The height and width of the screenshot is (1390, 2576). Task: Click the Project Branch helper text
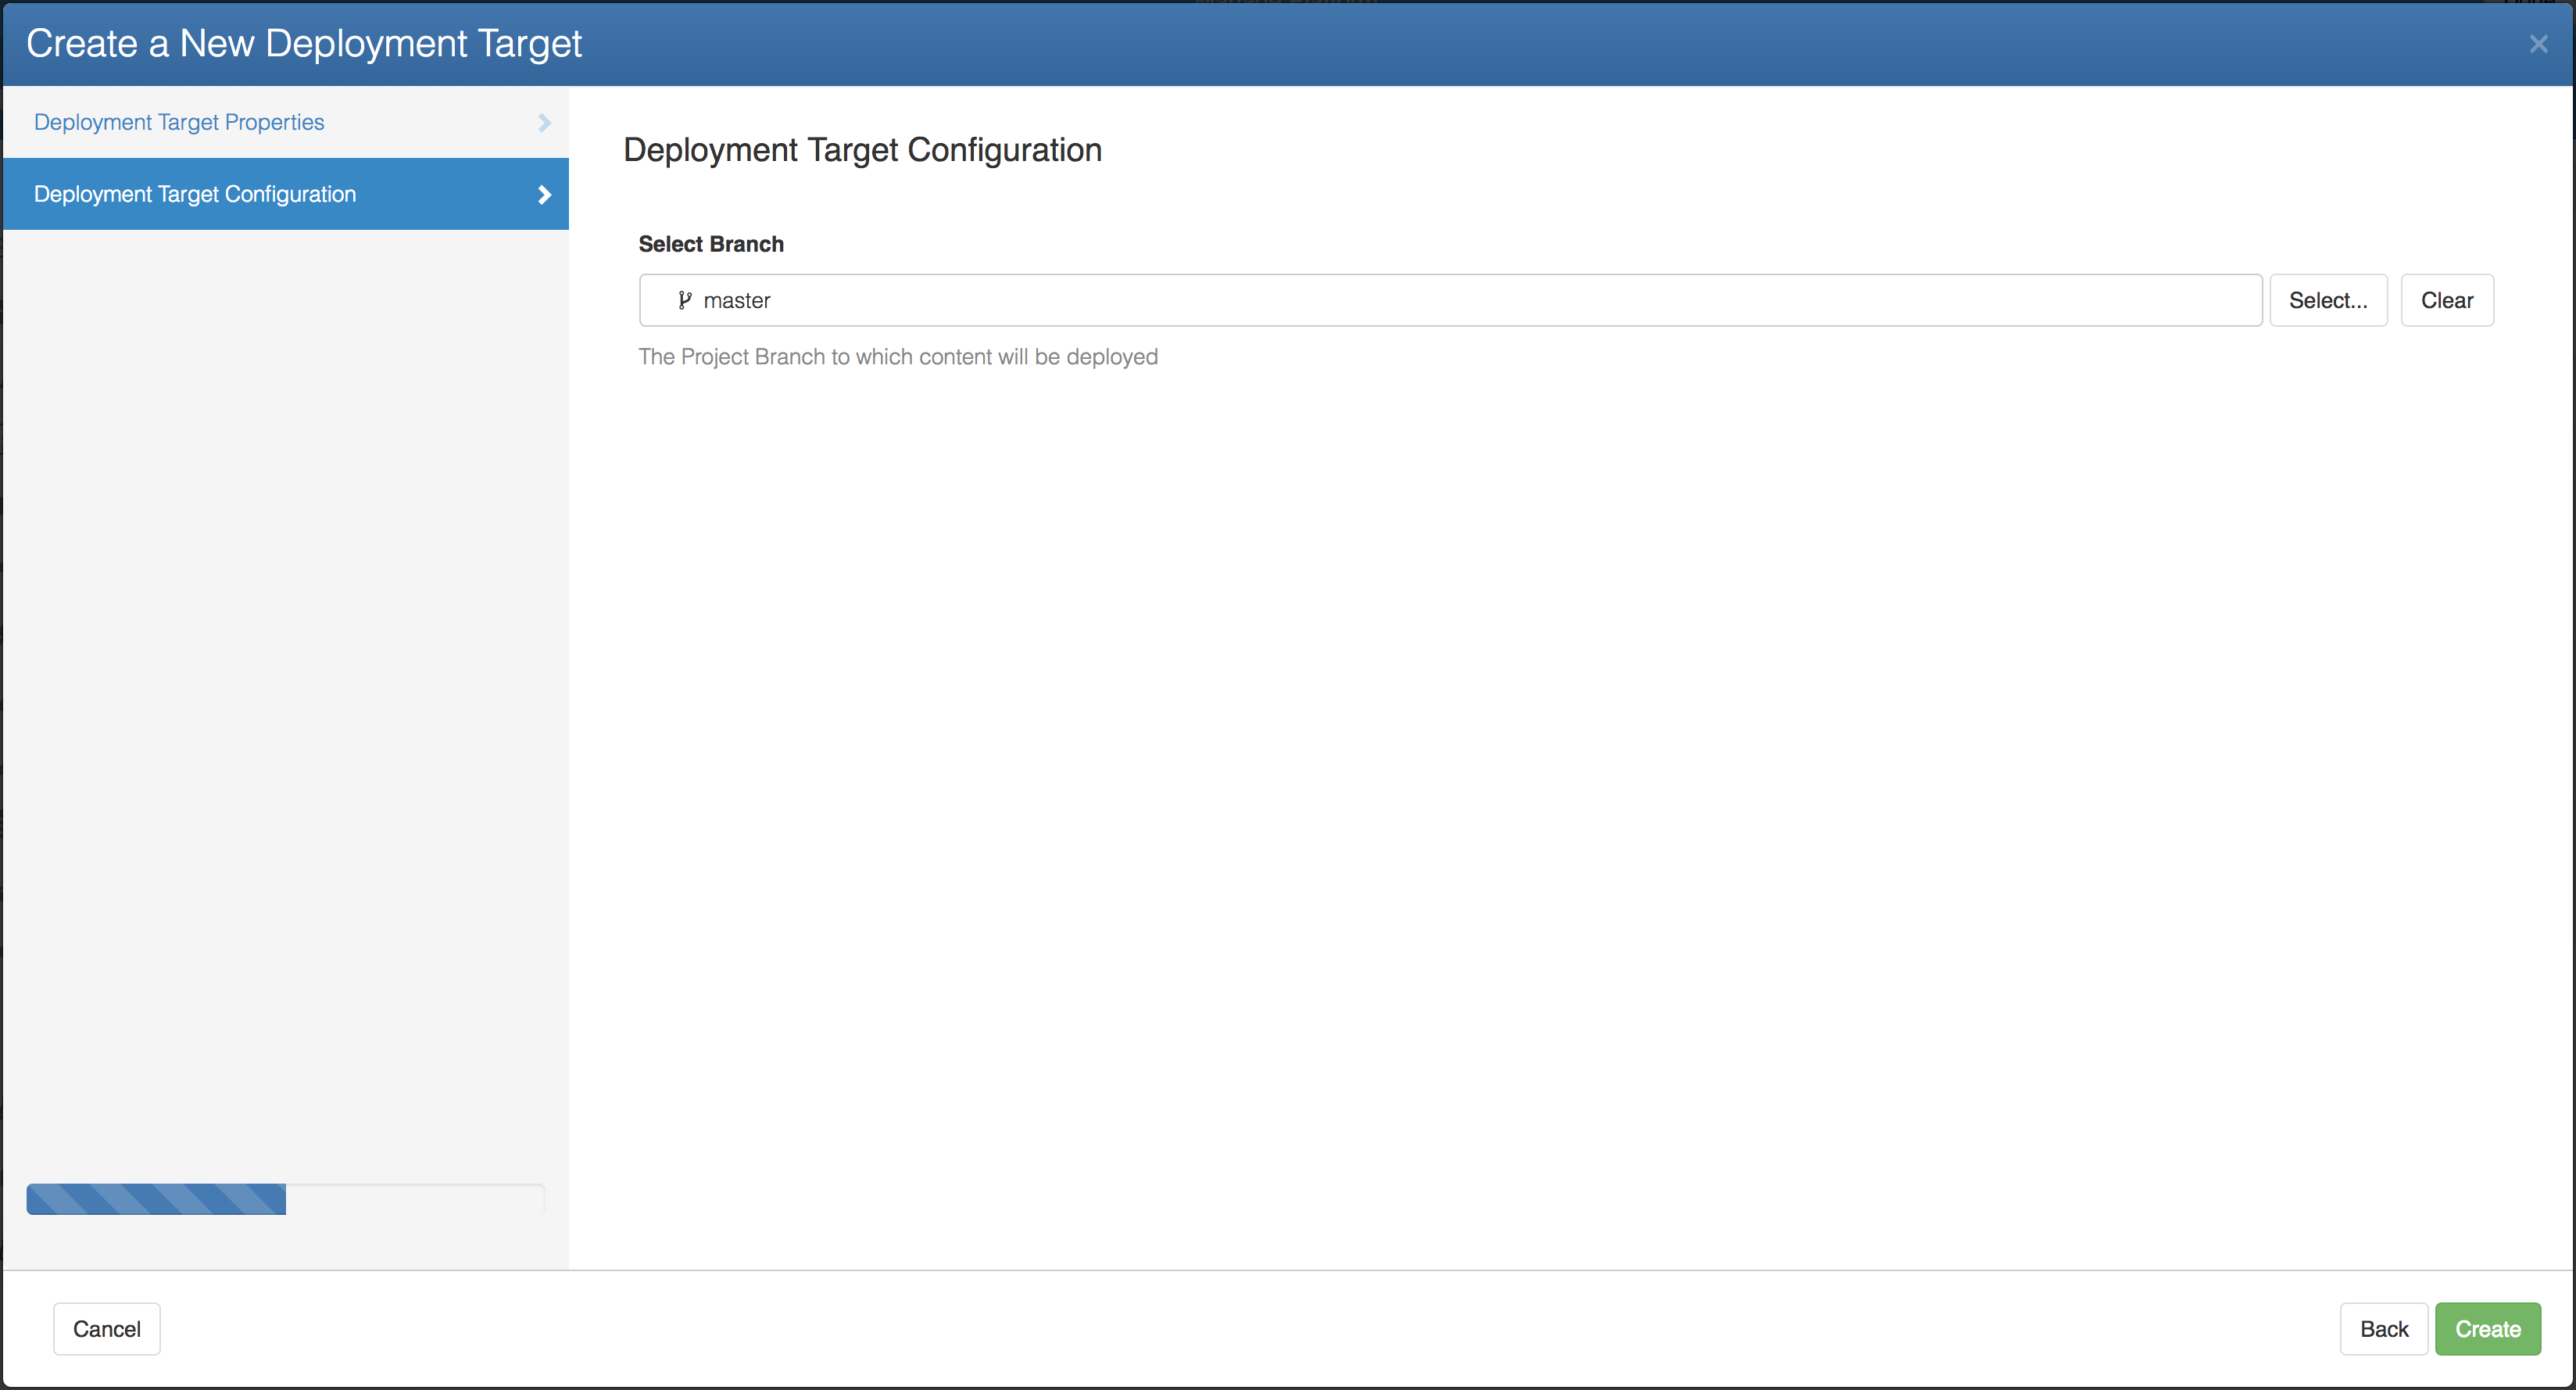coord(898,357)
